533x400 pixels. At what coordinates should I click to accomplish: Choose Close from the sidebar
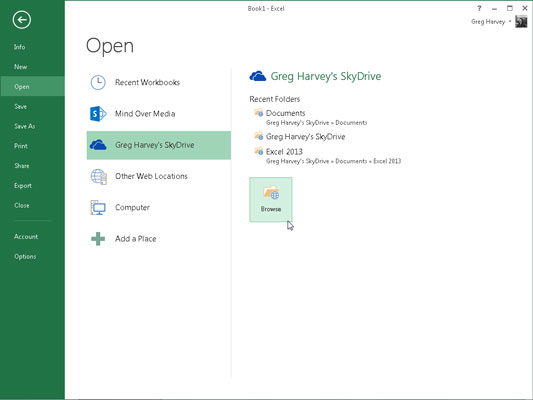click(22, 205)
